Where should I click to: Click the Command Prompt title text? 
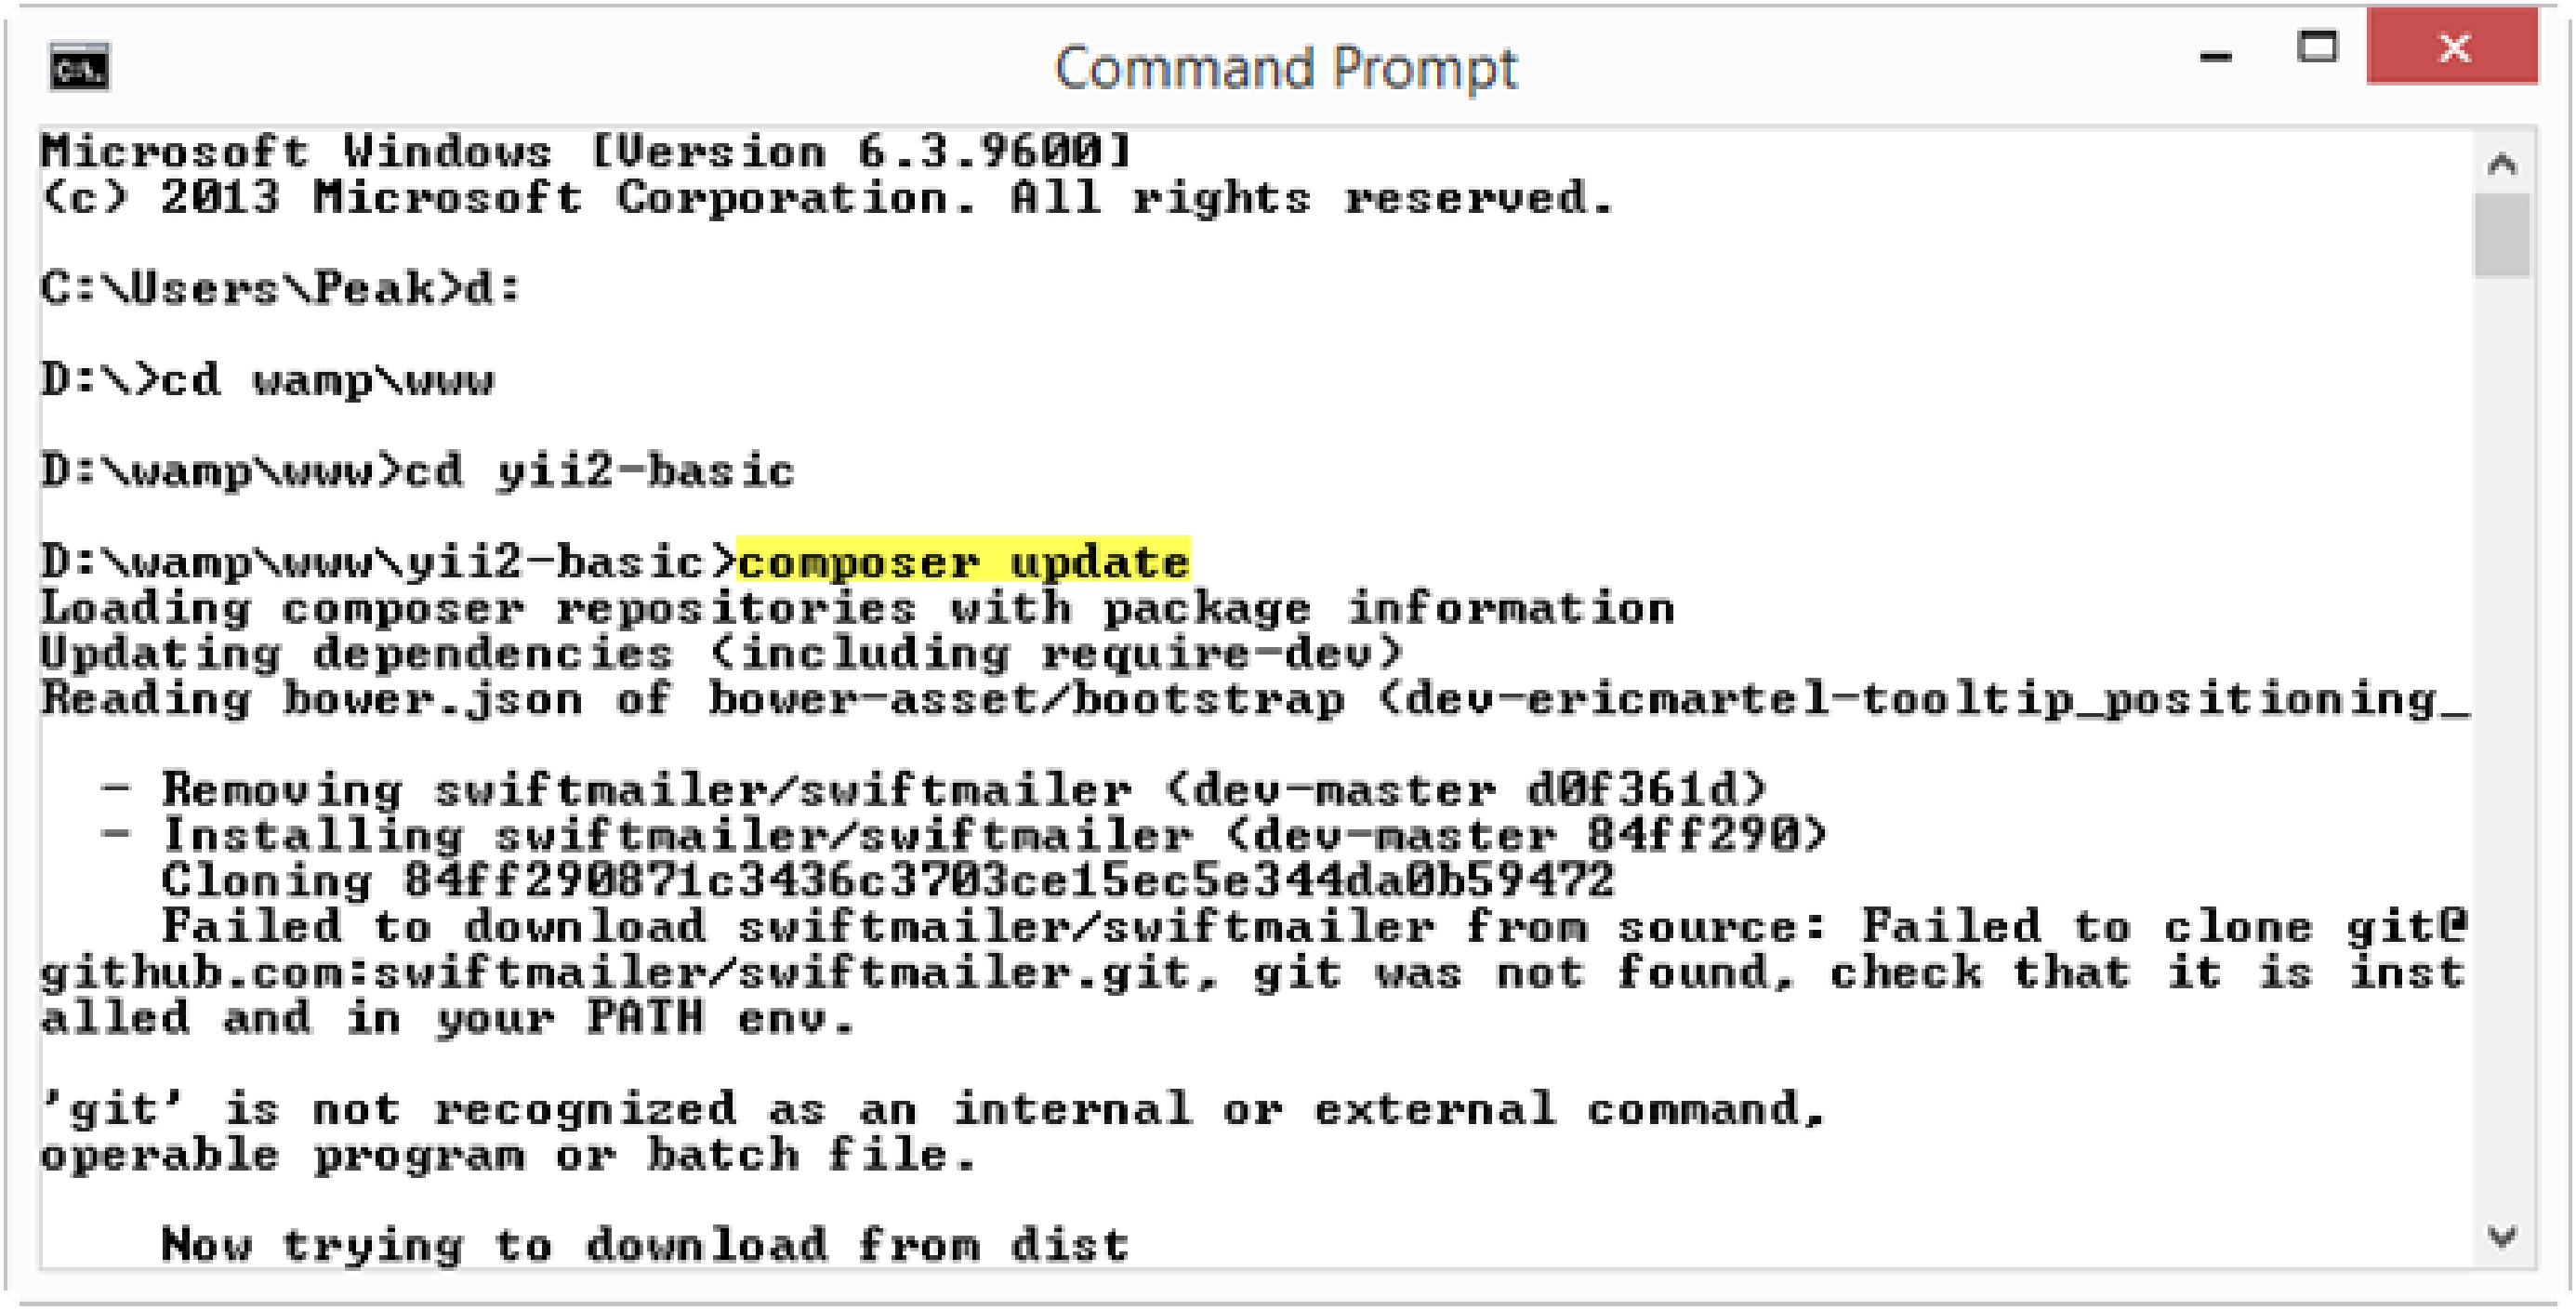pos(1286,68)
